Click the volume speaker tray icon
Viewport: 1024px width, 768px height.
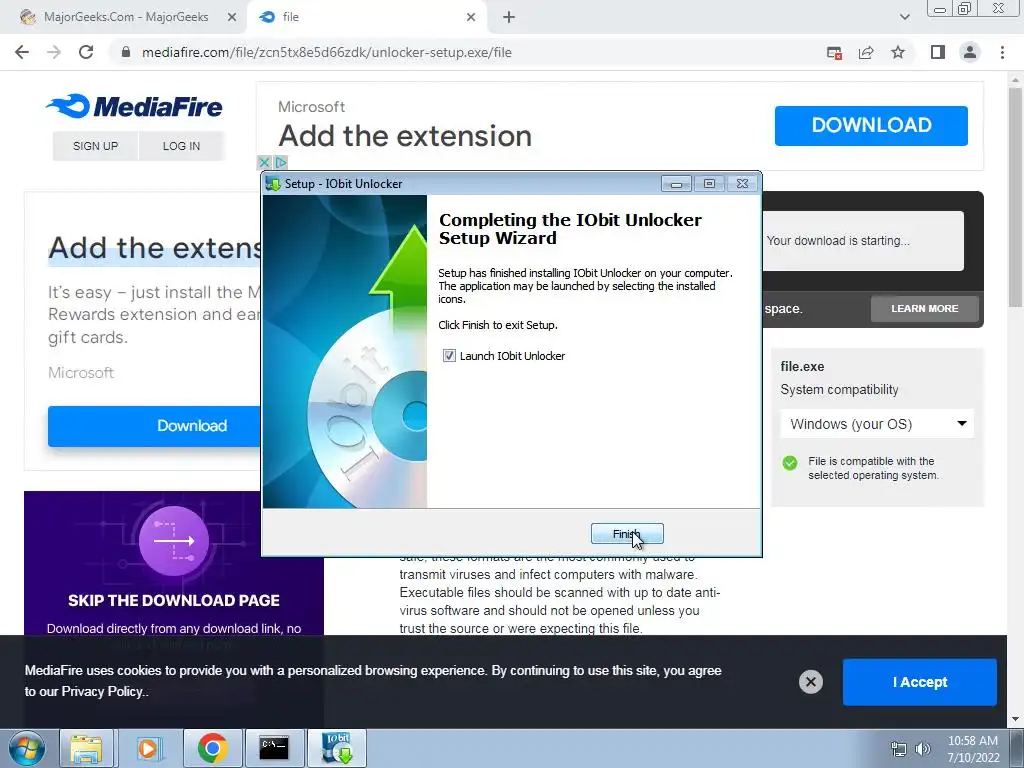tap(923, 749)
